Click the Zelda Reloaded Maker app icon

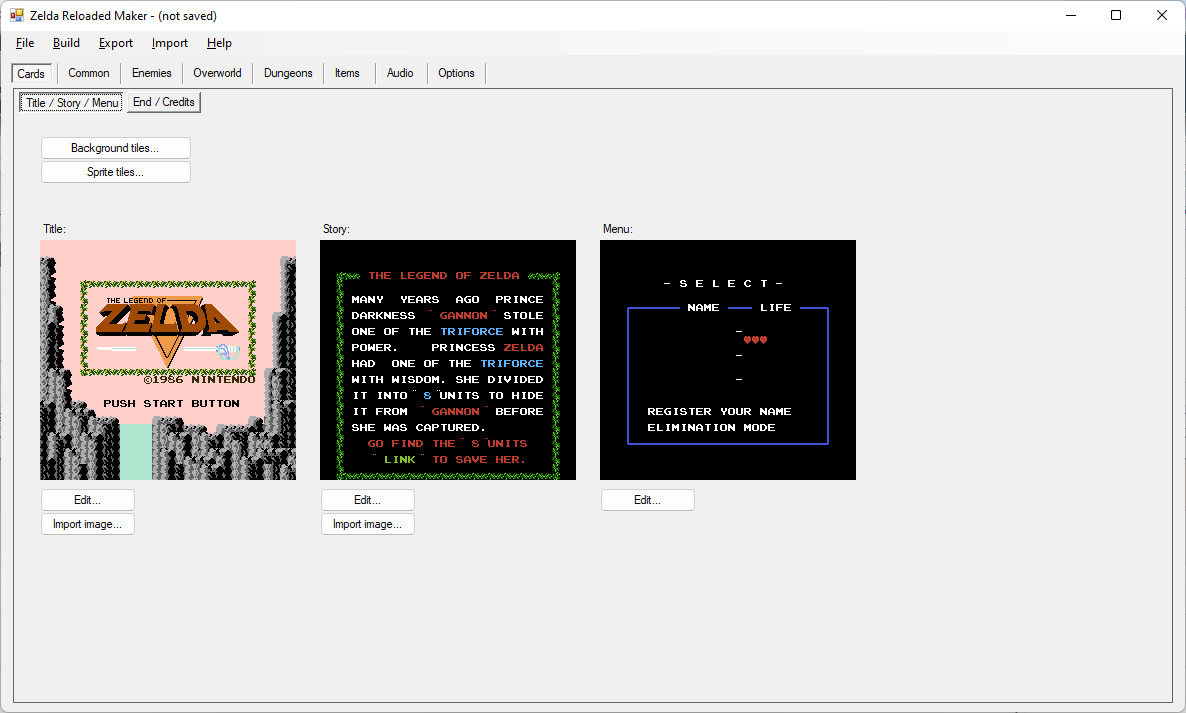17,15
